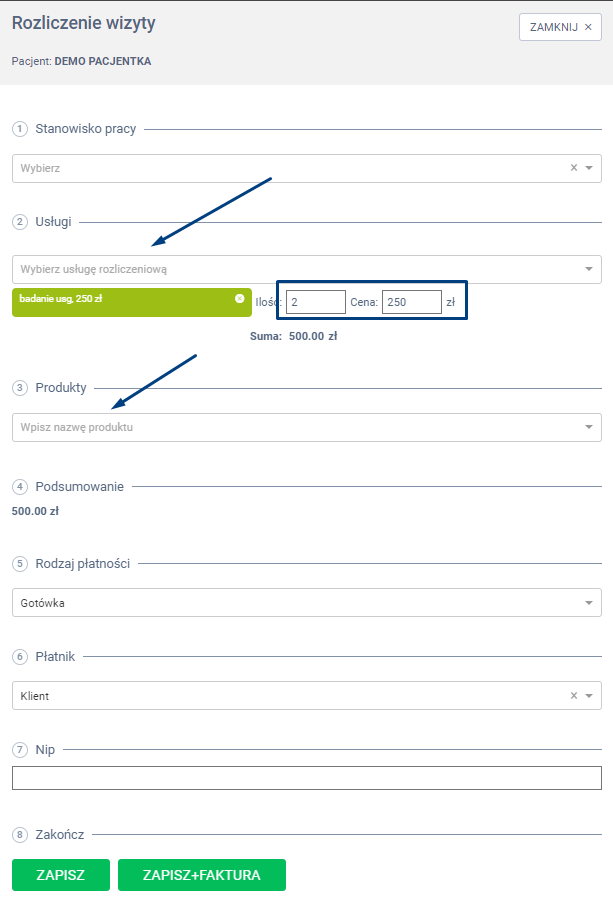The image size is (613, 909).
Task: Clear the Stanowisko pracy selection
Action: pos(574,168)
